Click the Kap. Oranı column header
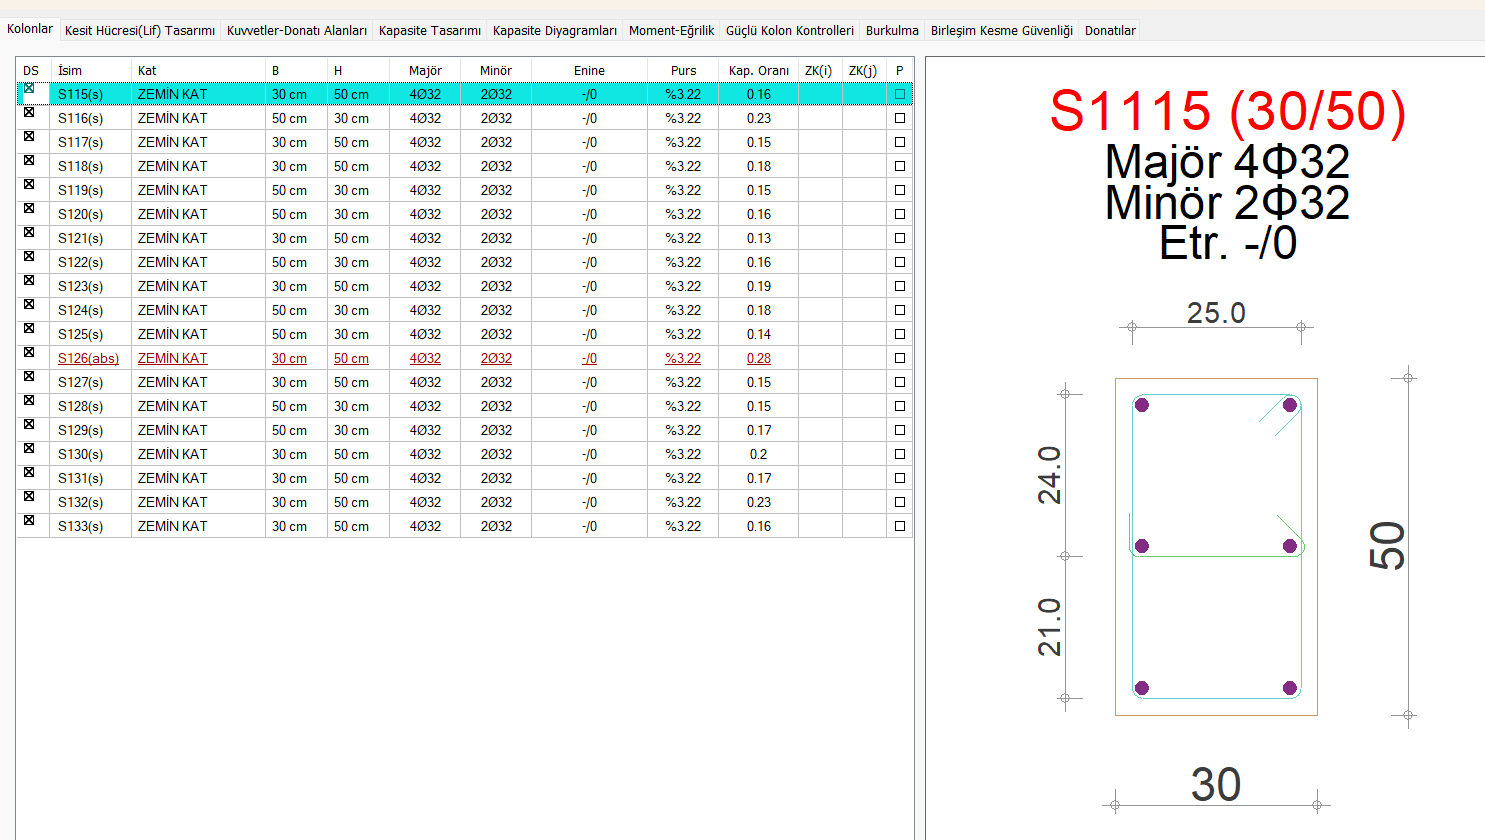 click(758, 70)
